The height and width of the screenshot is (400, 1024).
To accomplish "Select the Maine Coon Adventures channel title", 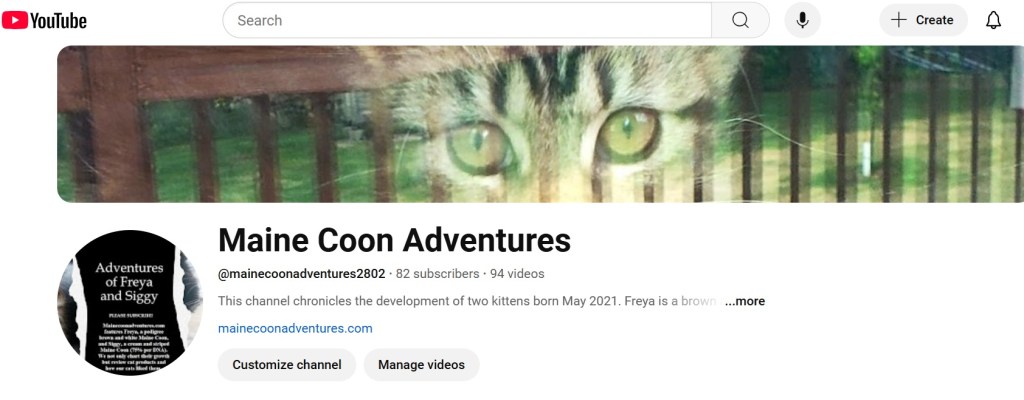I will click(x=394, y=240).
